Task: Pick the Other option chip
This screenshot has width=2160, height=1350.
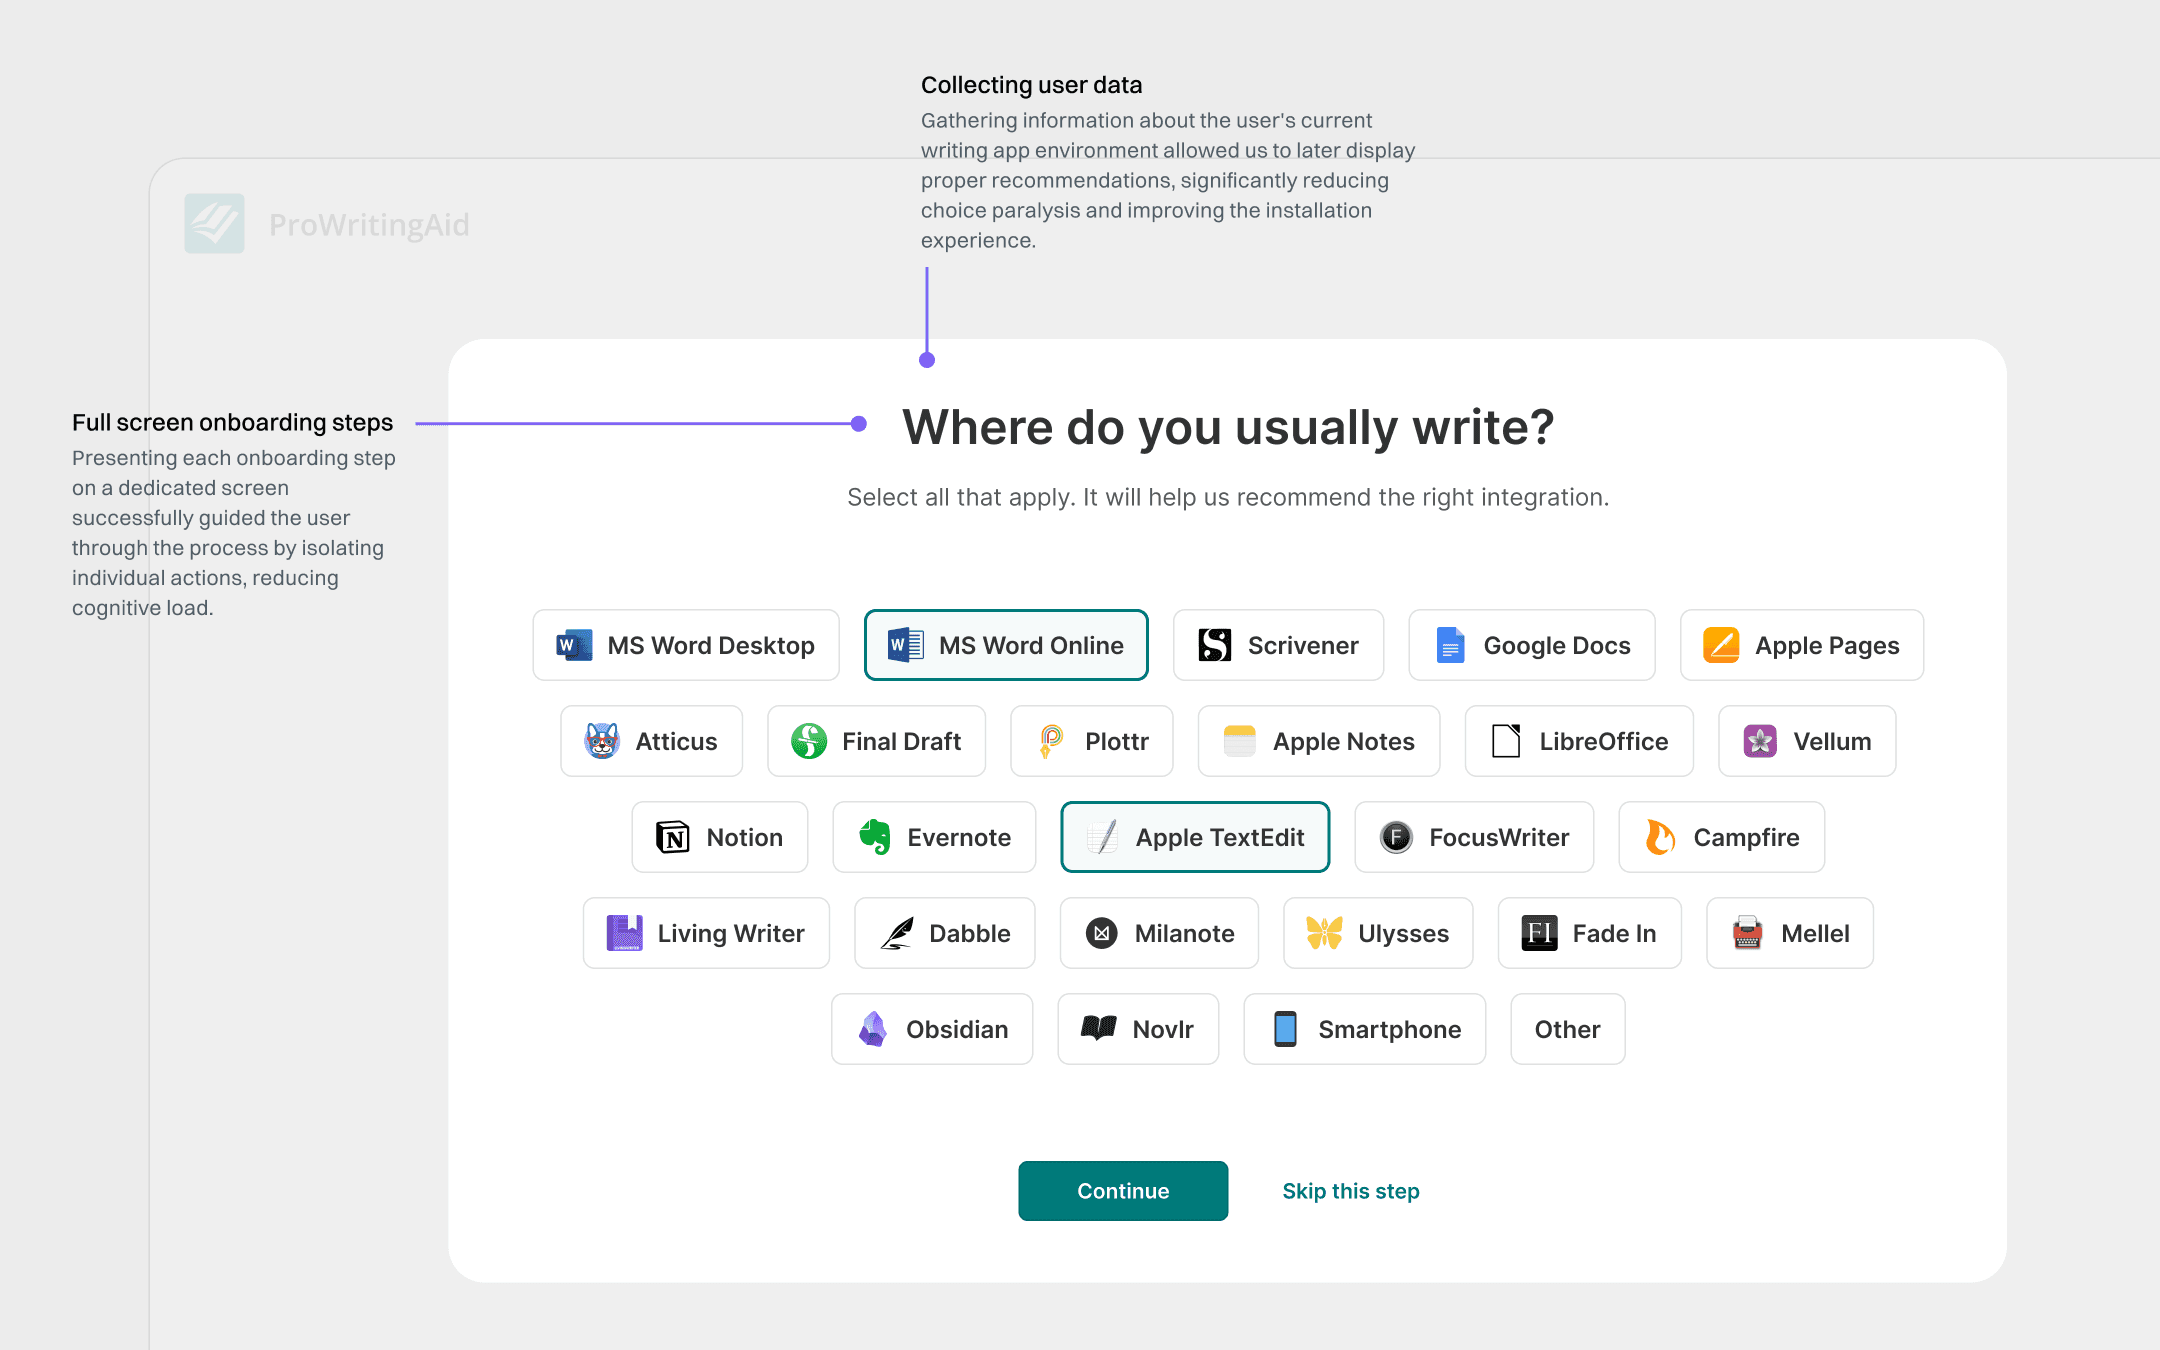Action: 1567,1029
